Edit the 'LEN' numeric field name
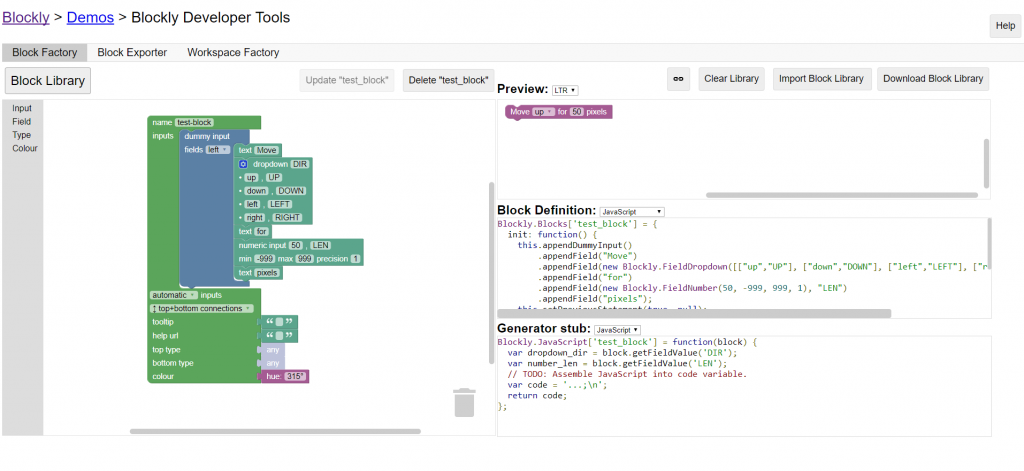Viewport: 1024px width, 471px height. point(319,245)
